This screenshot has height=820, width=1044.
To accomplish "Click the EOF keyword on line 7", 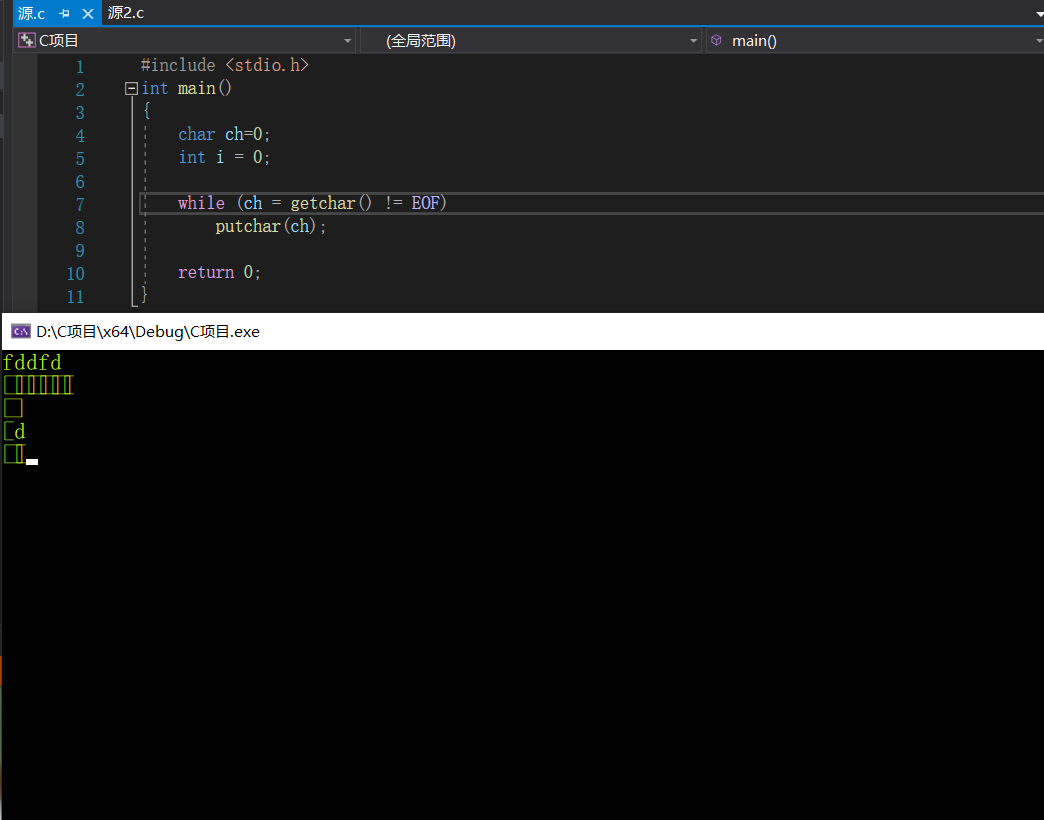I will tap(427, 204).
